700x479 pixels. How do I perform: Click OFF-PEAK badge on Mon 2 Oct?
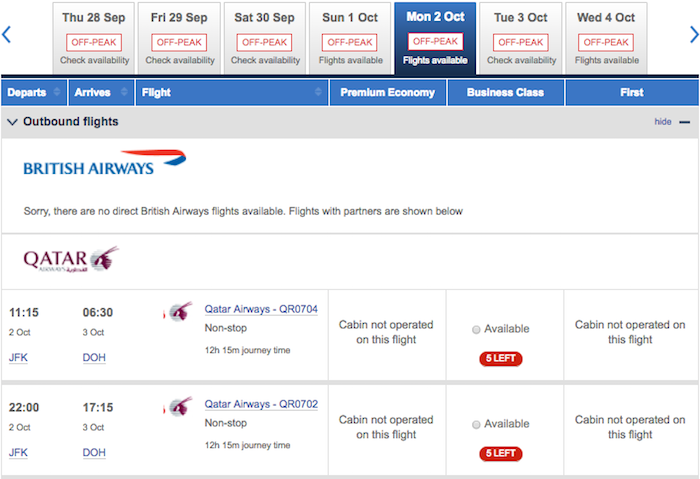tap(435, 42)
